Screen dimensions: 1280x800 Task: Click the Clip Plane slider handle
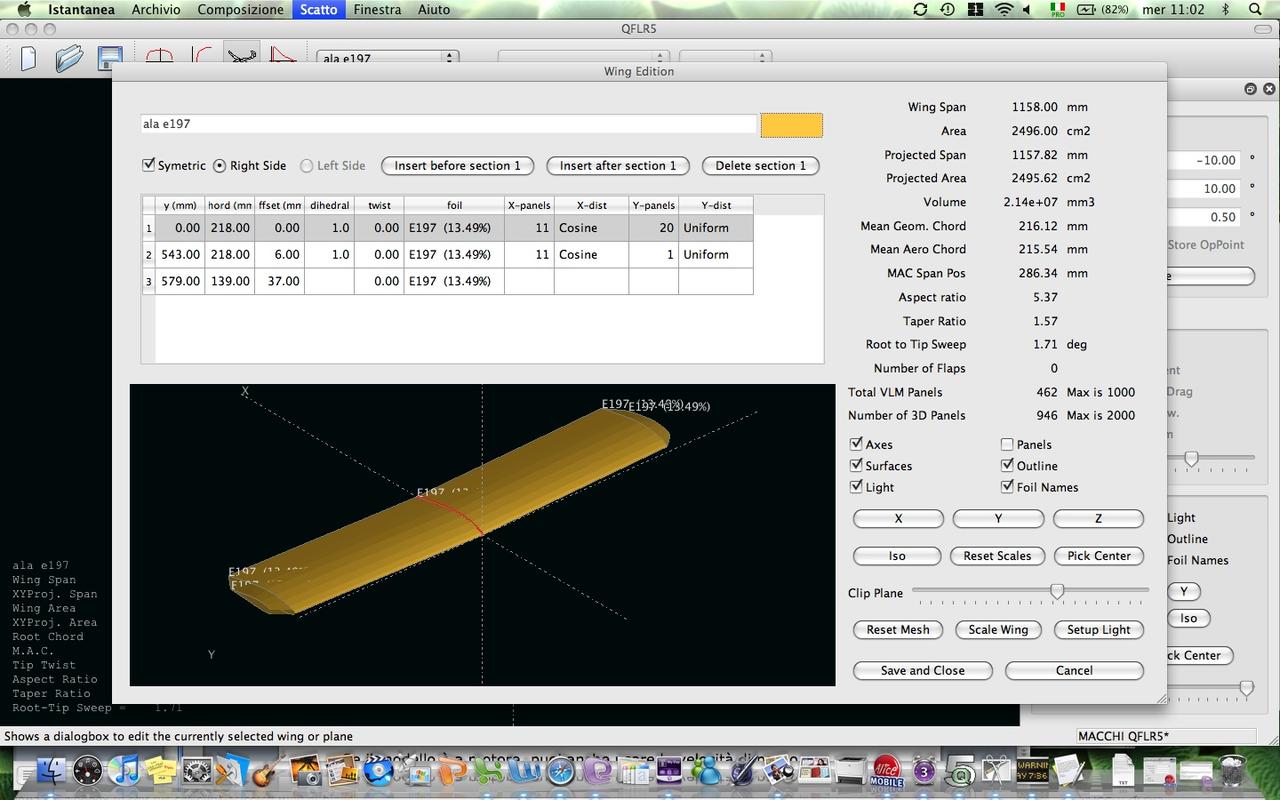click(1056, 592)
